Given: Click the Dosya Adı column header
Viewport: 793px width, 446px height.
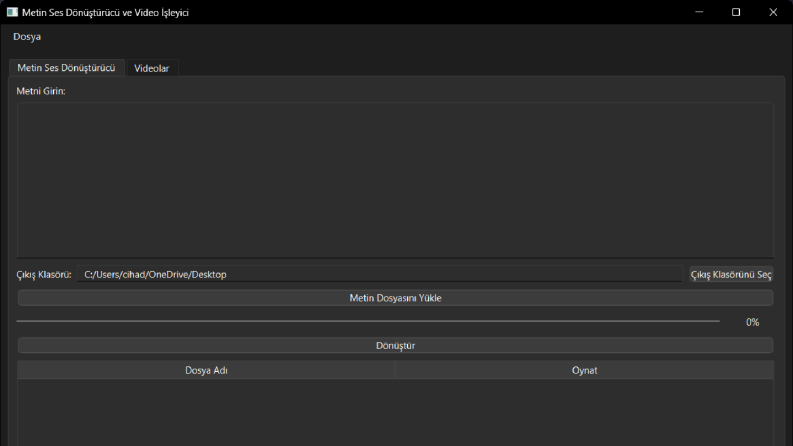Looking at the screenshot, I should tap(206, 370).
